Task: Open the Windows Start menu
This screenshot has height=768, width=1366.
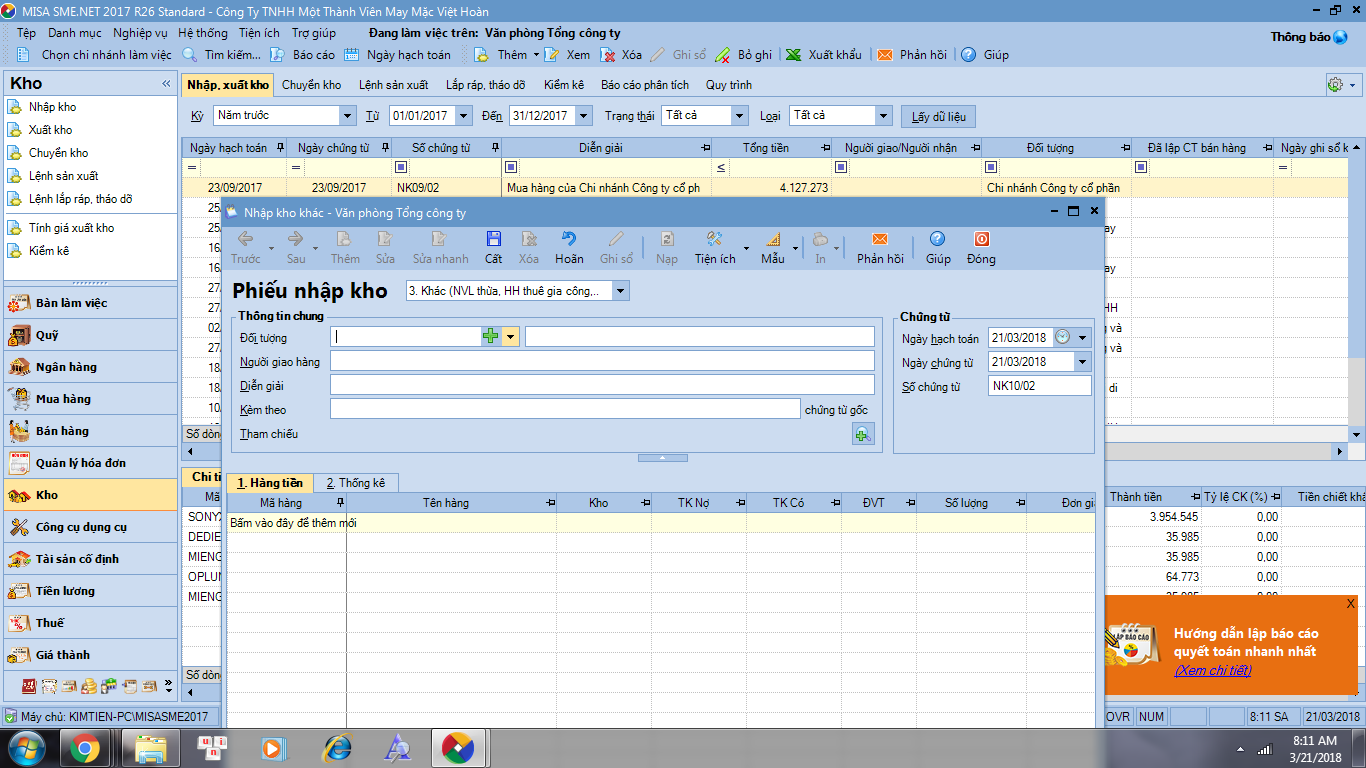Action: click(x=25, y=747)
